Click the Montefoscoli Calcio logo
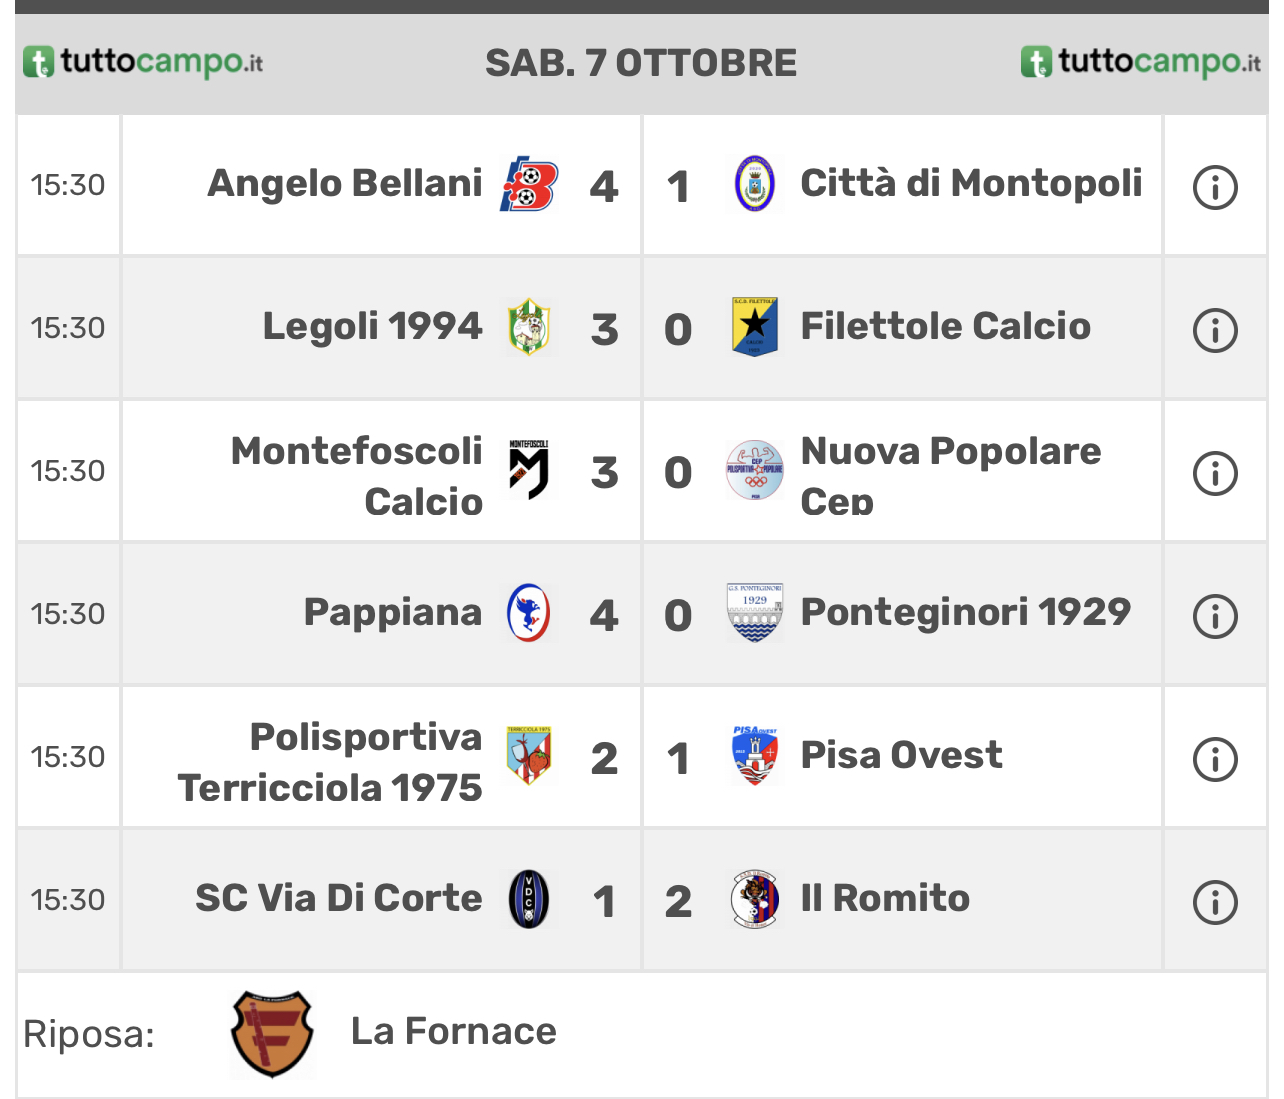The height and width of the screenshot is (1099, 1284). tap(528, 470)
